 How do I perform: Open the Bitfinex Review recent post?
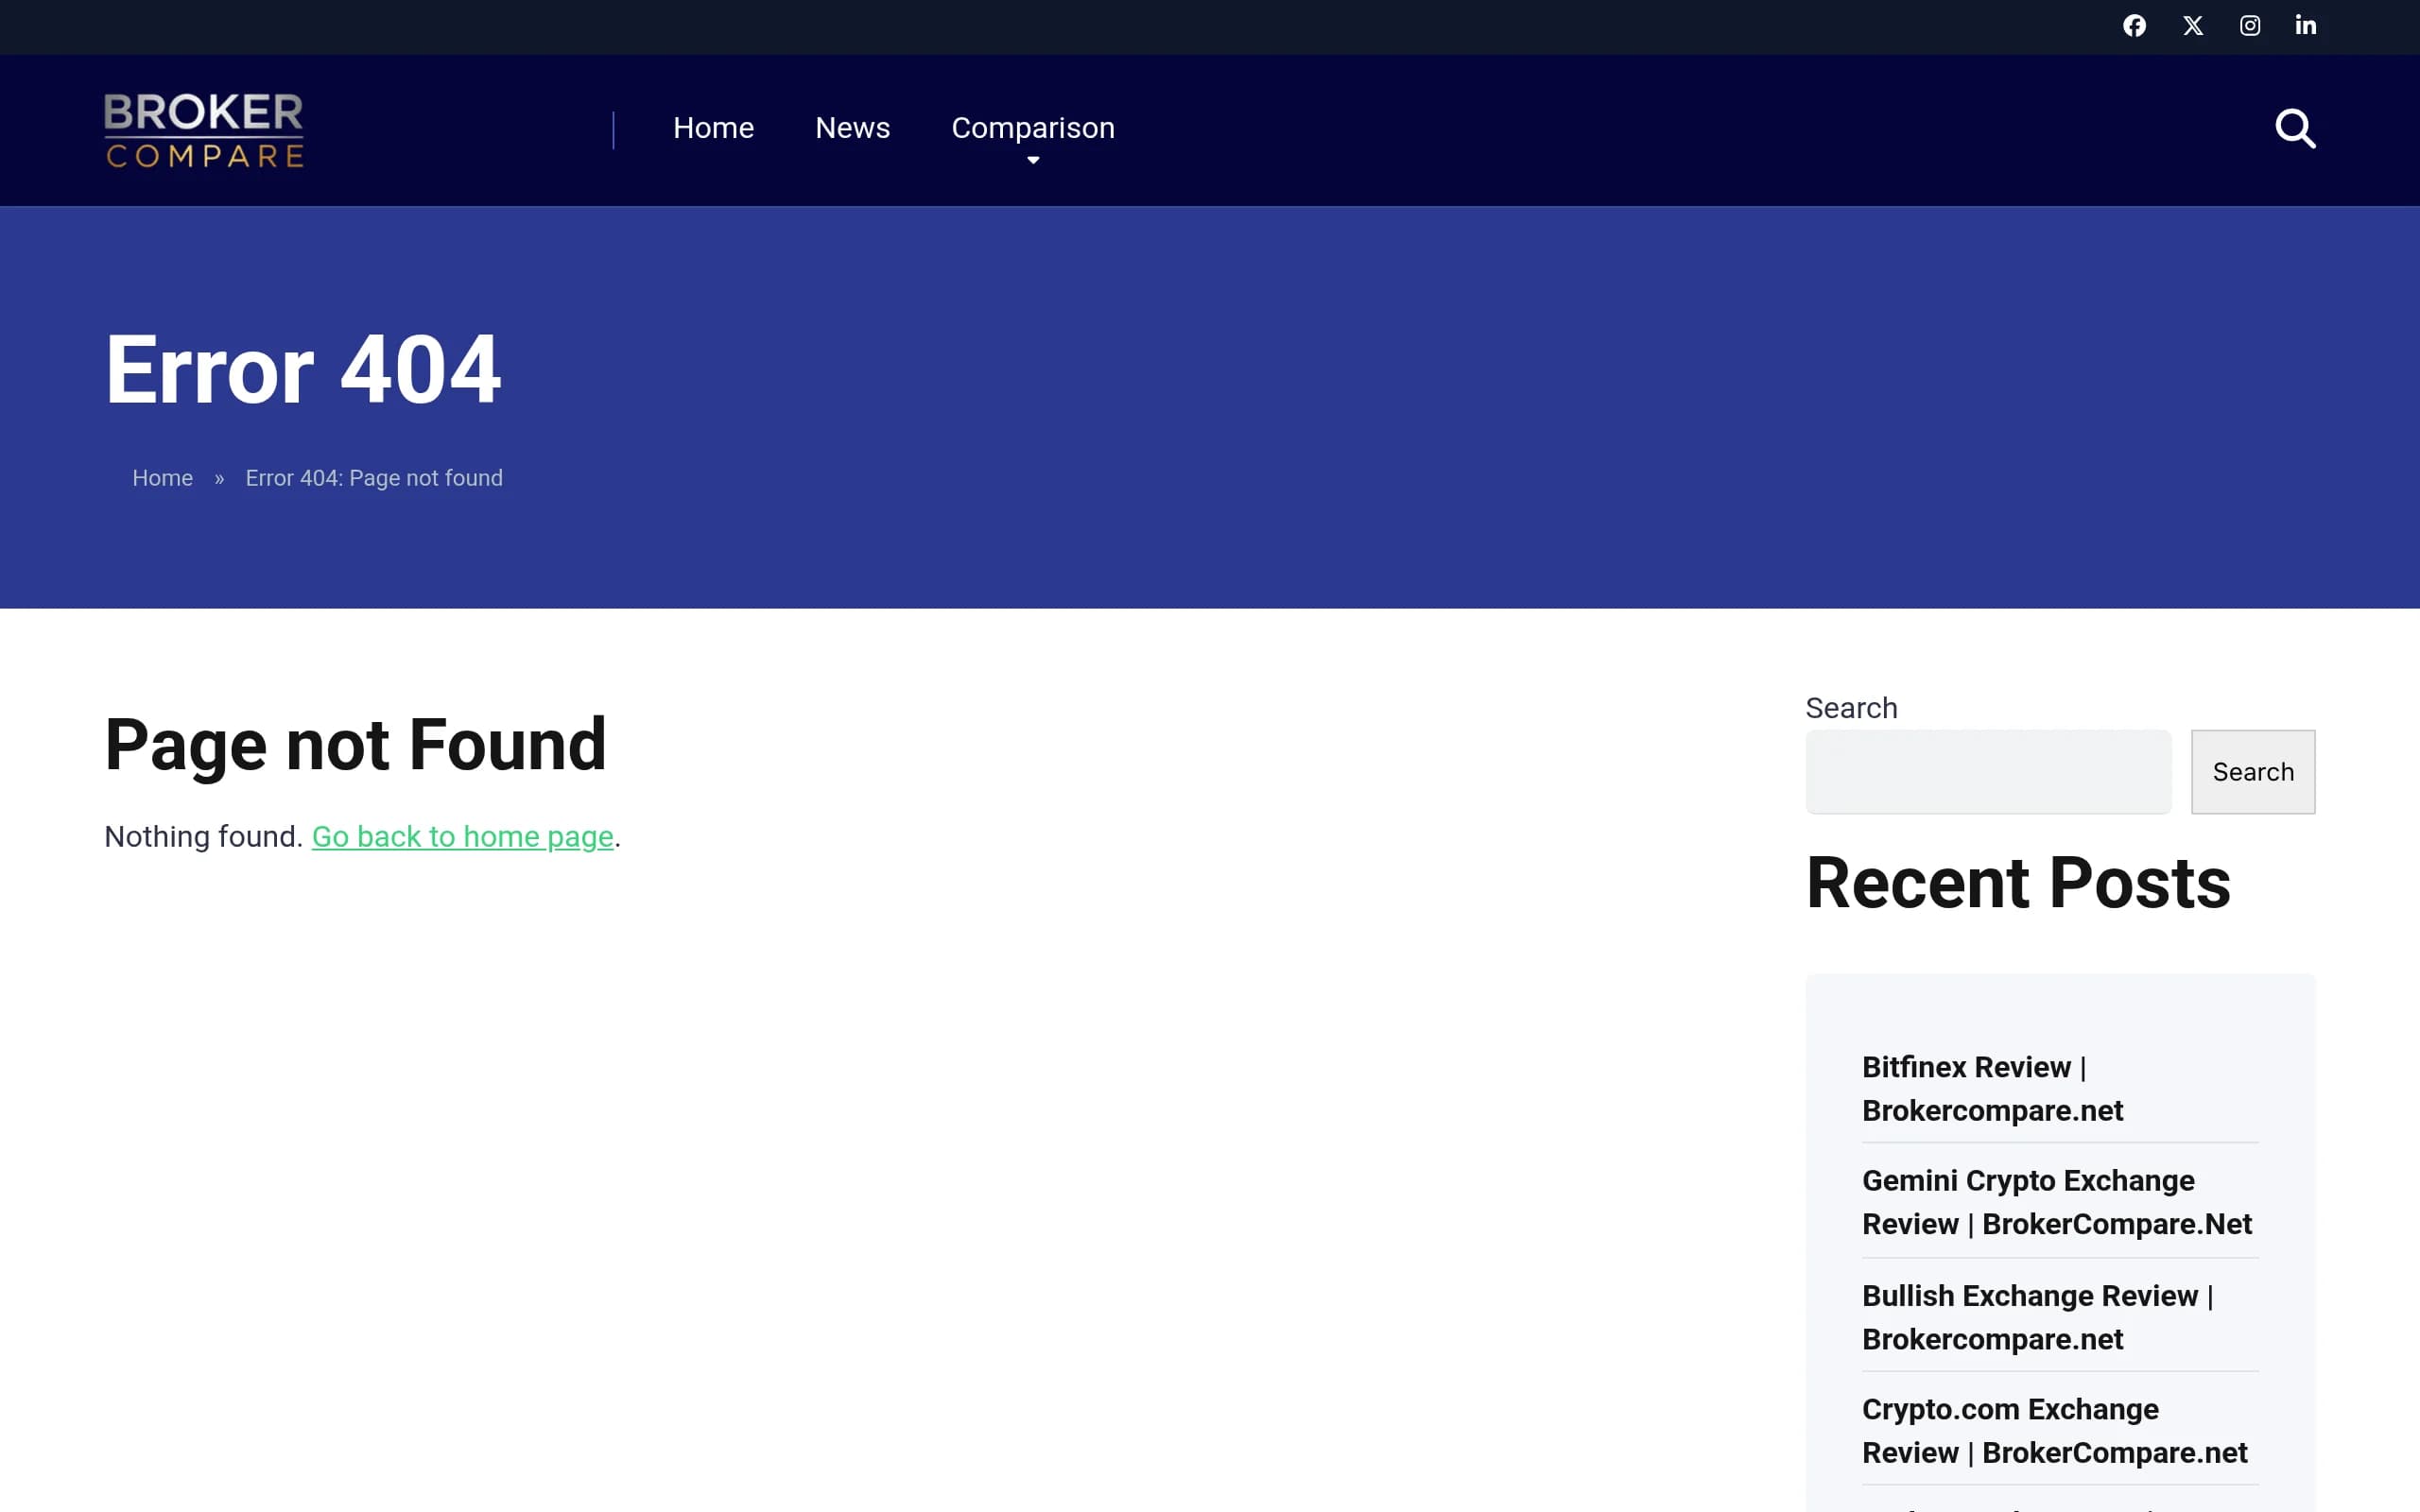(1992, 1089)
